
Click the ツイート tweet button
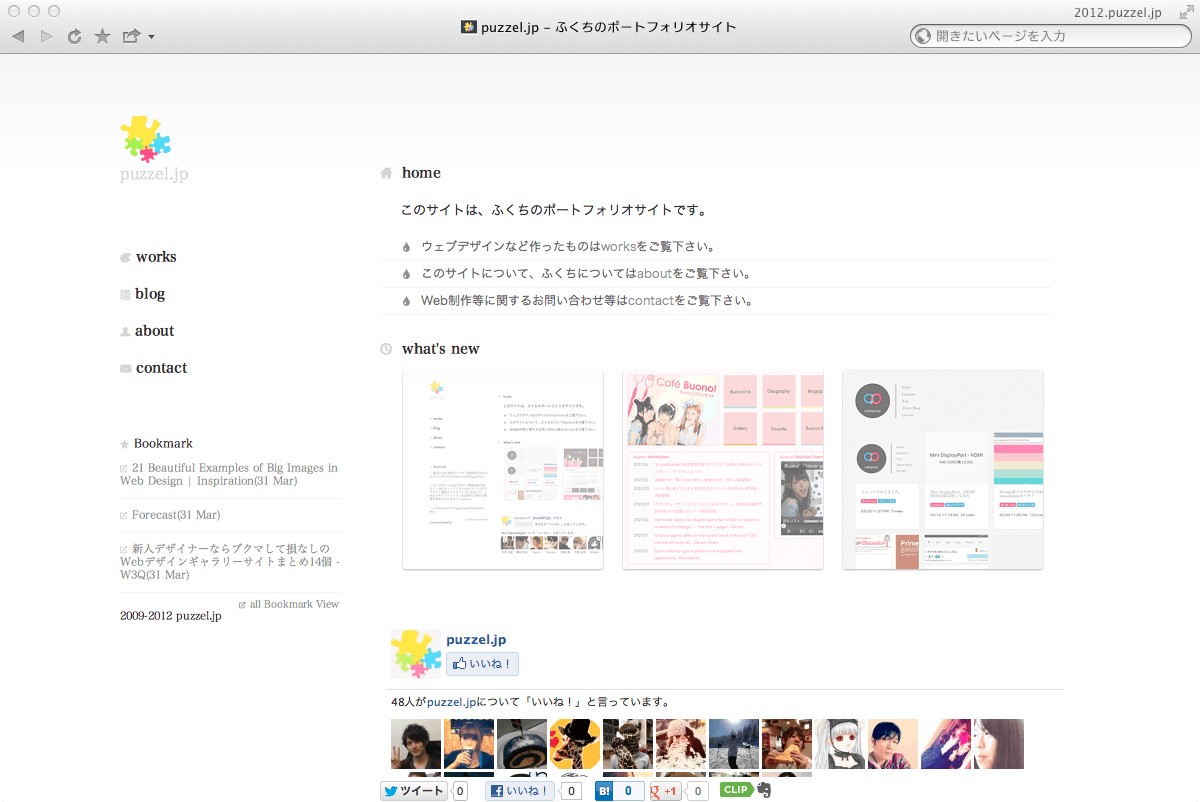pyautogui.click(x=413, y=791)
